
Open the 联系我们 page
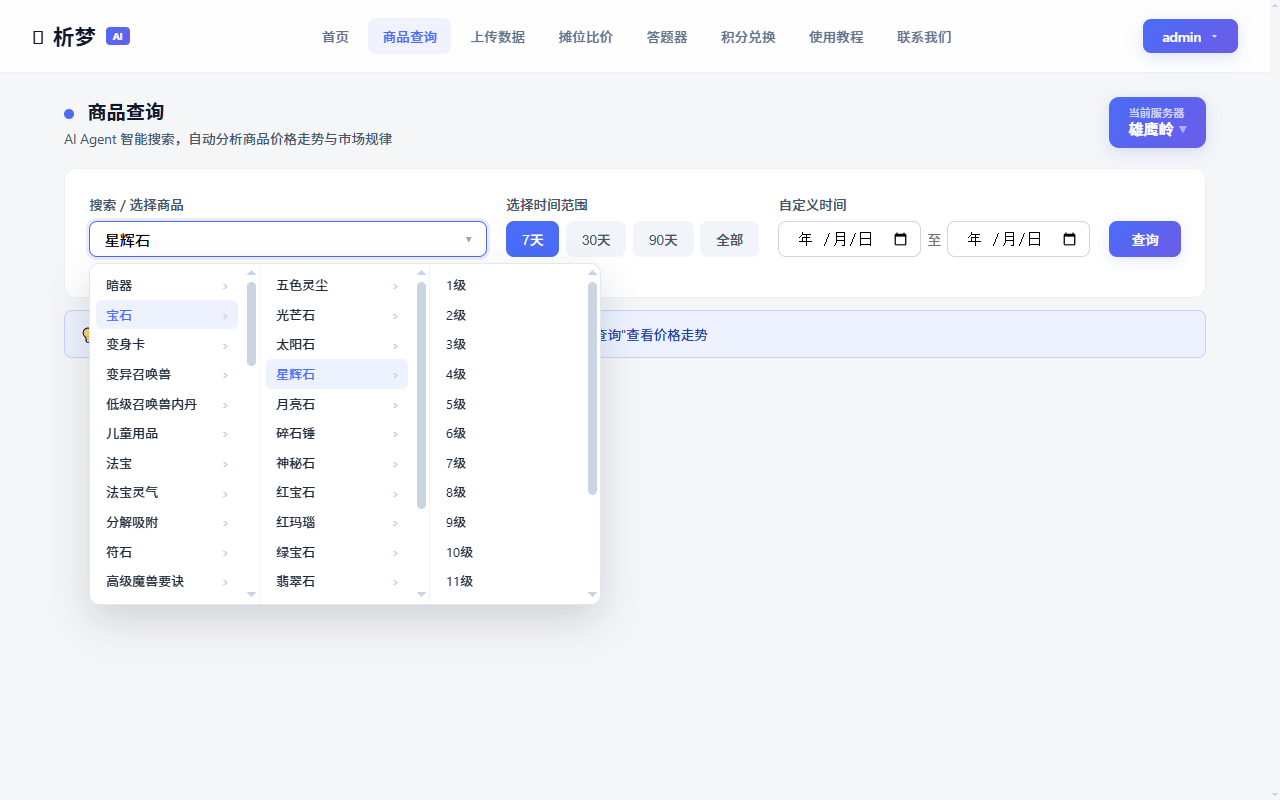pos(924,36)
